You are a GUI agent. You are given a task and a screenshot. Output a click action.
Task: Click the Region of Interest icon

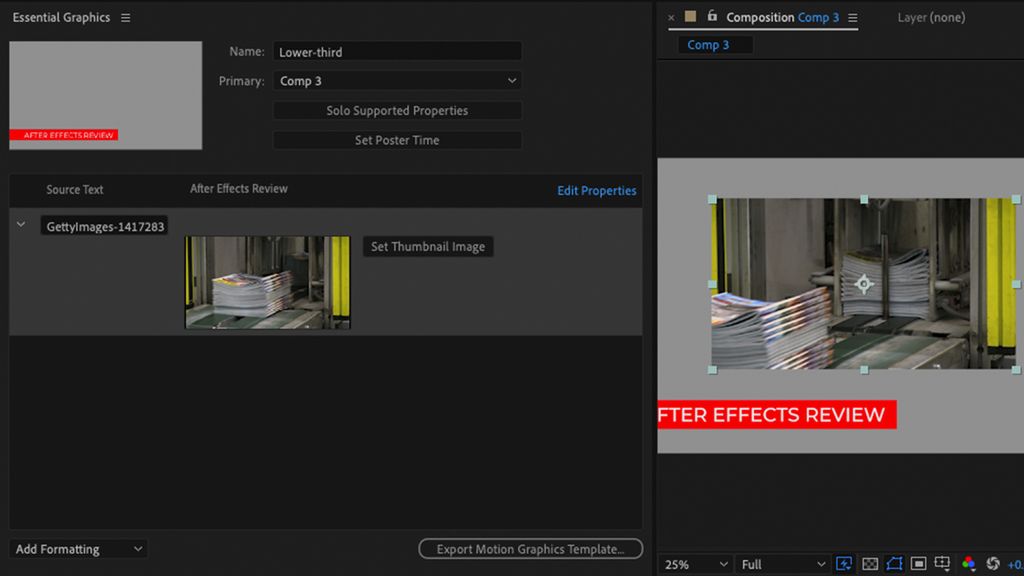pos(920,563)
